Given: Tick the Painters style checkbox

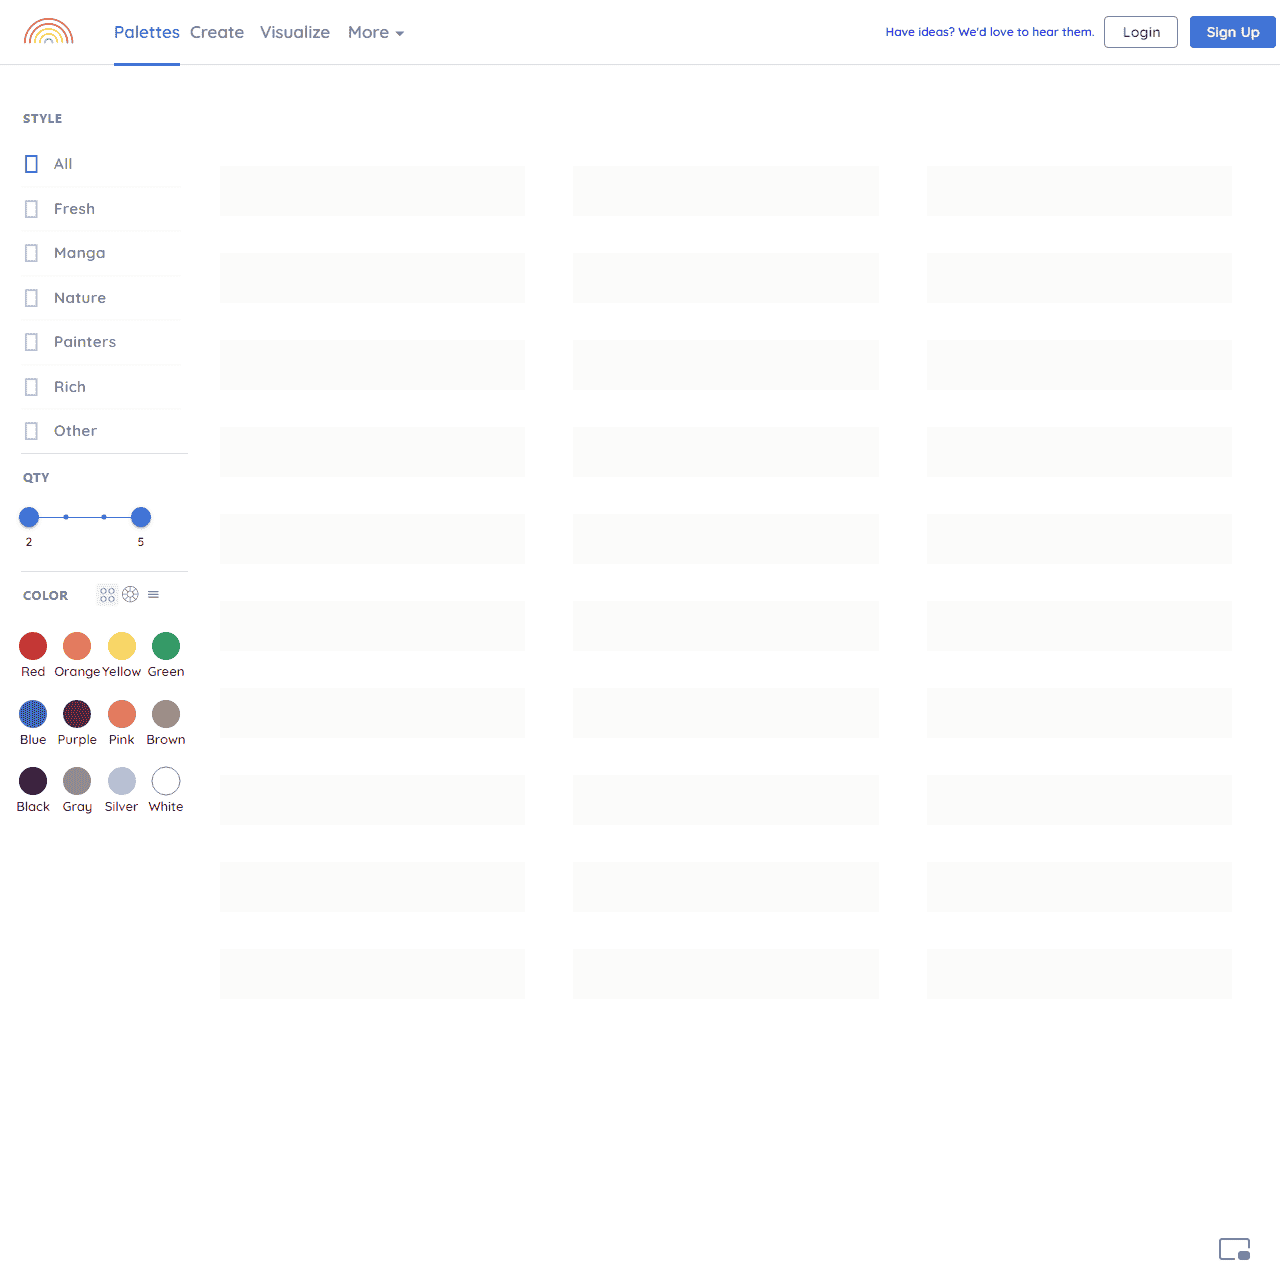Looking at the screenshot, I should [32, 342].
